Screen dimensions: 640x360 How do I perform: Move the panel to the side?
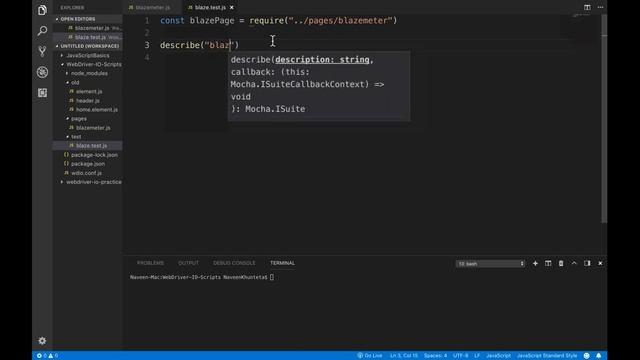(x=587, y=264)
